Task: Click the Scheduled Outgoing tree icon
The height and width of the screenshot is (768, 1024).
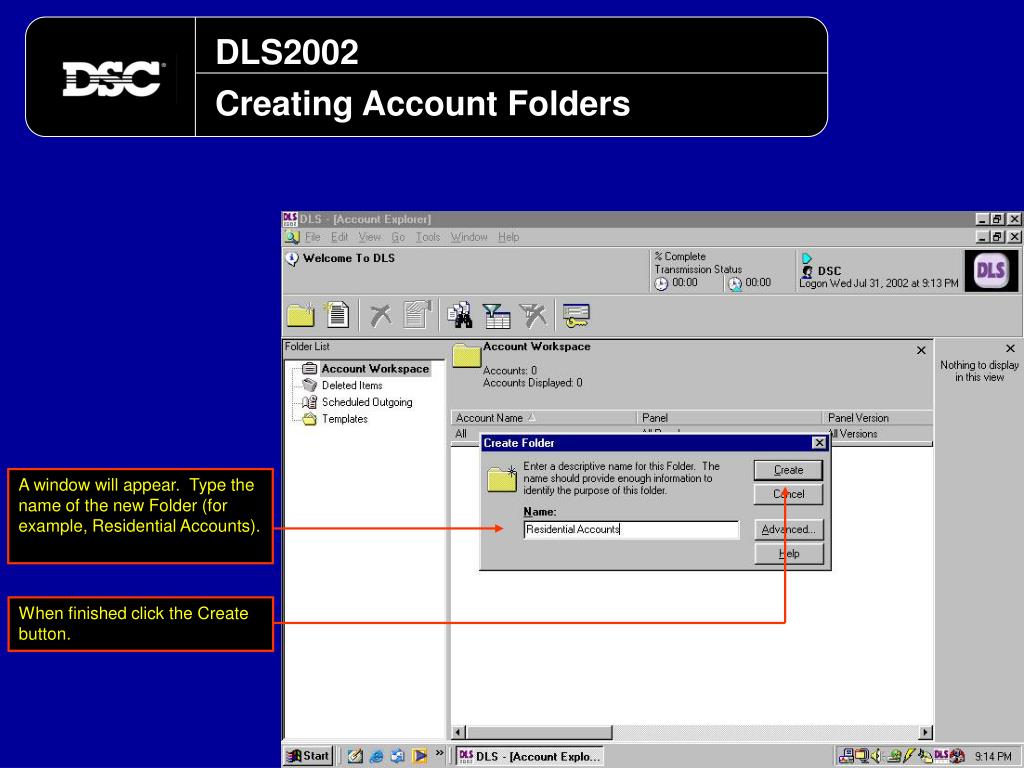Action: click(x=310, y=402)
